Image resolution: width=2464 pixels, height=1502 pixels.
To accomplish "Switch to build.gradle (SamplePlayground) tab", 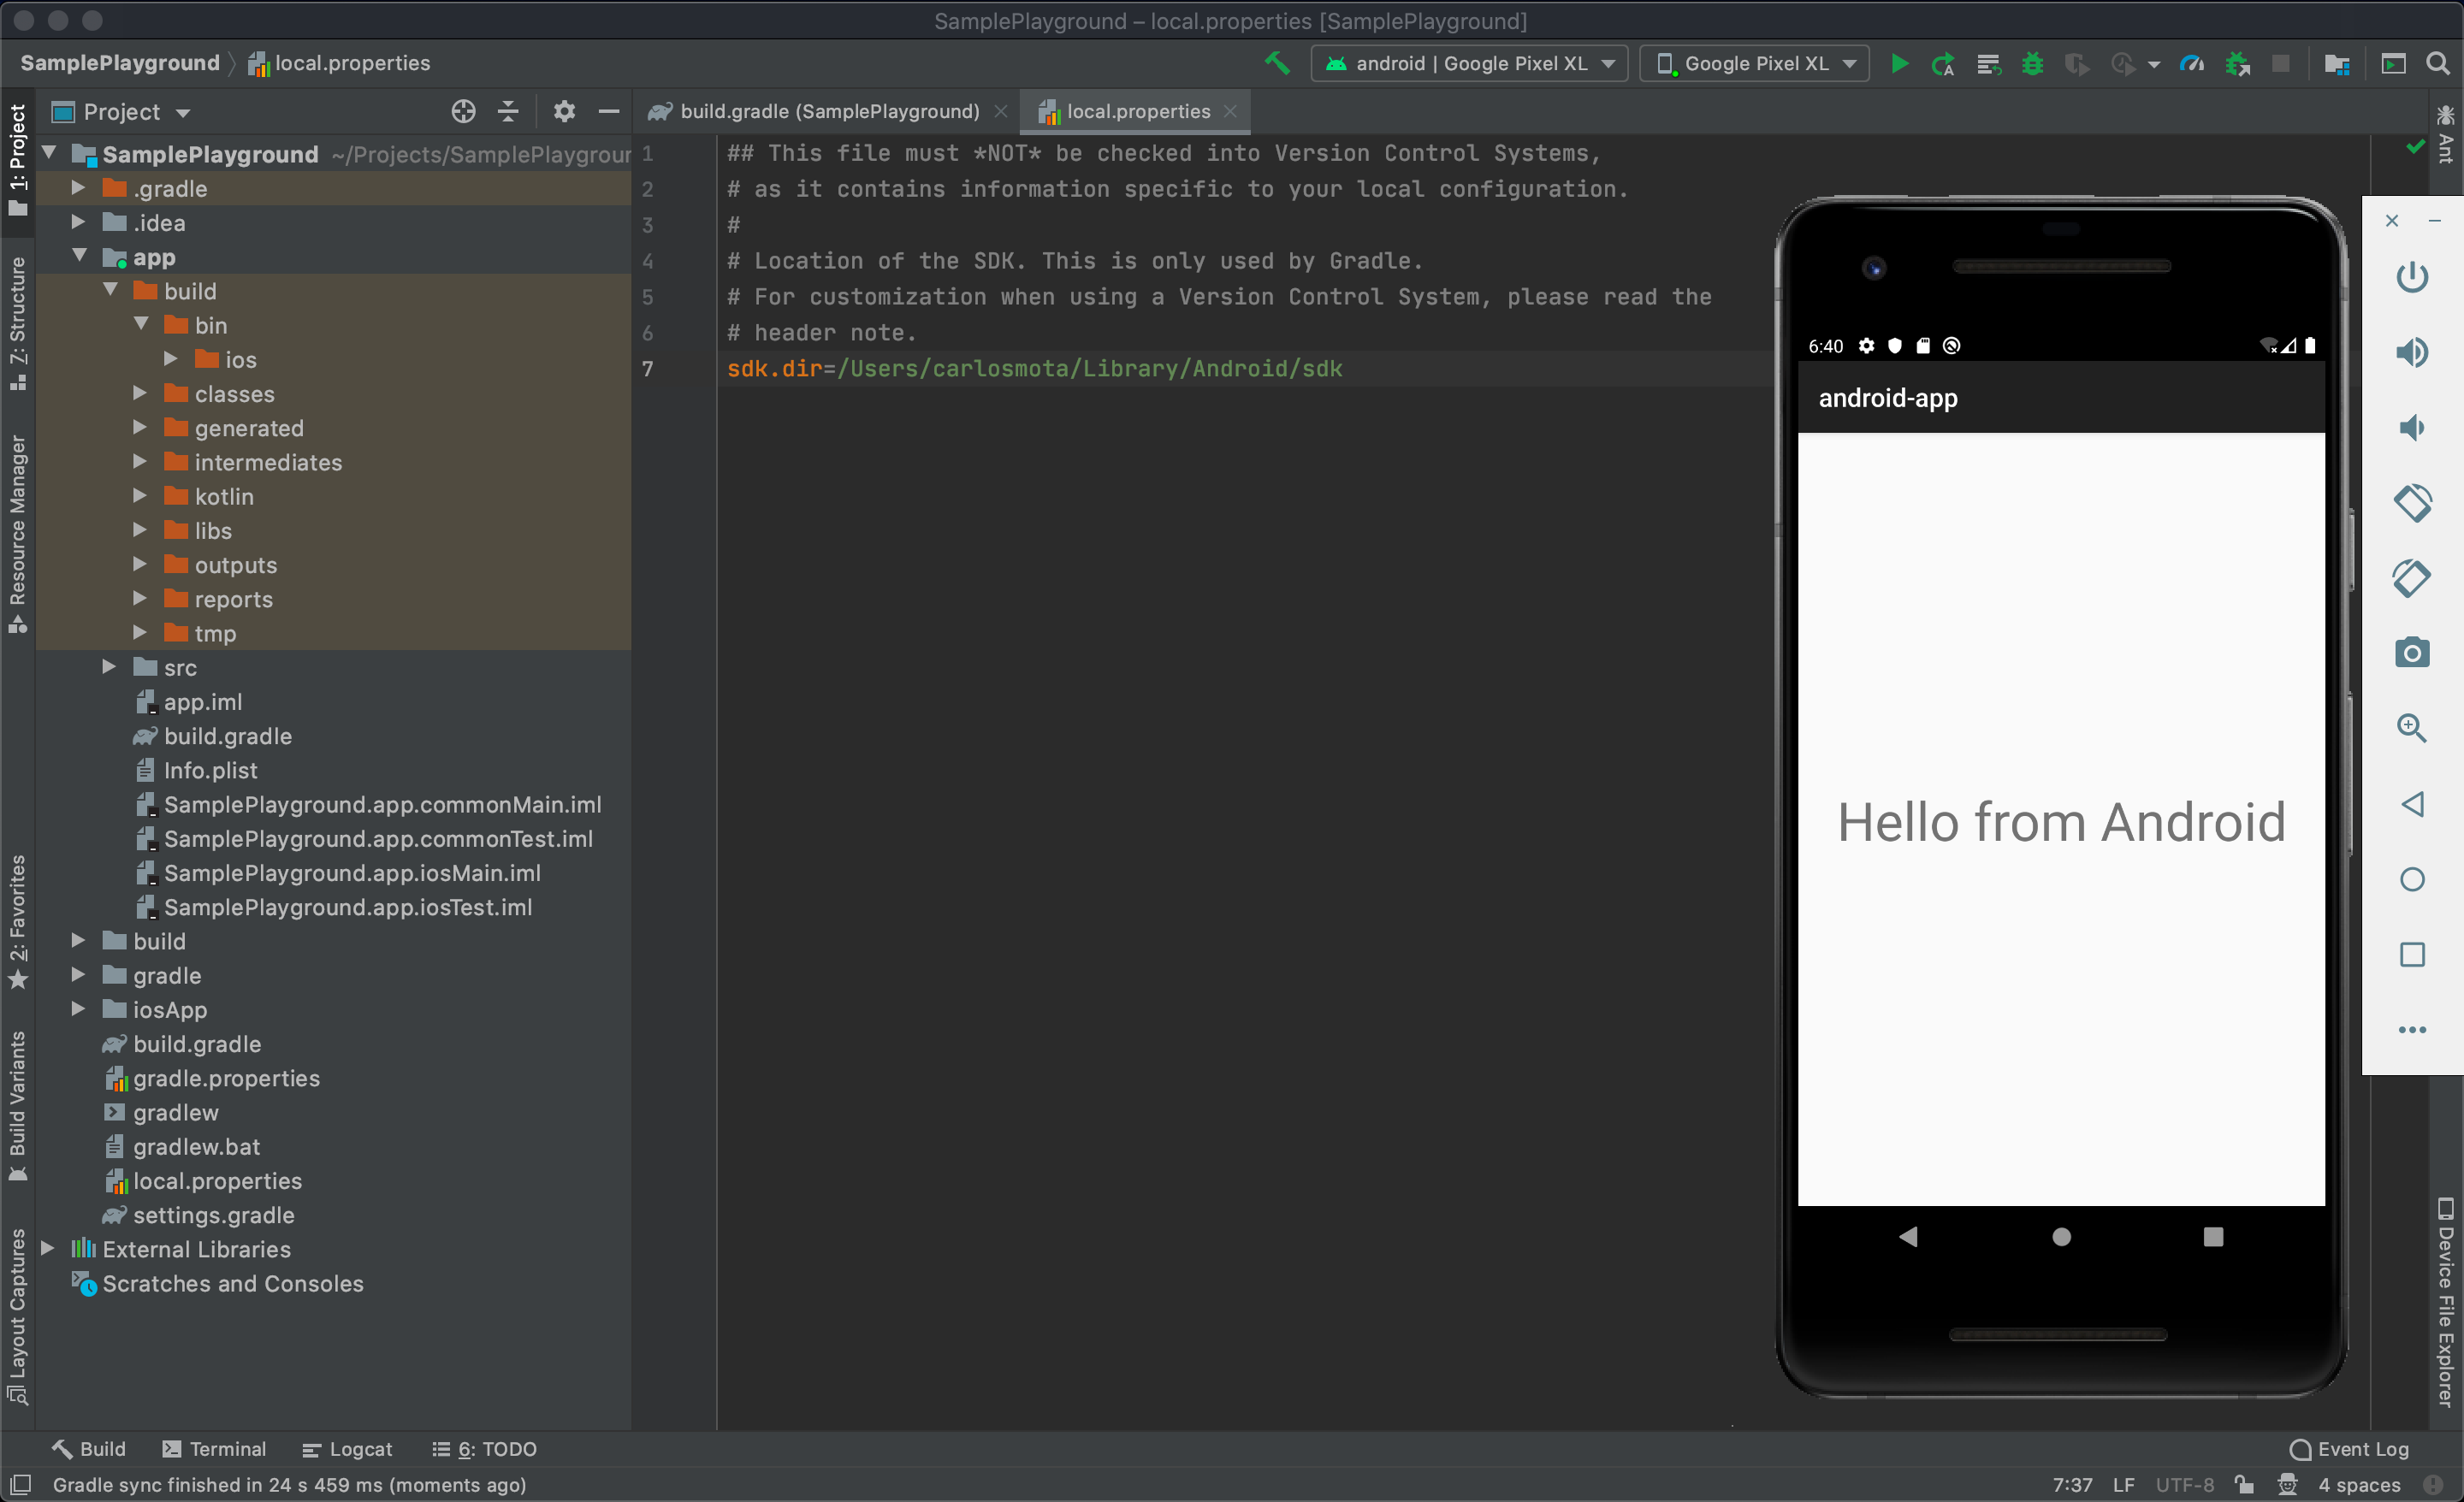I will (828, 111).
